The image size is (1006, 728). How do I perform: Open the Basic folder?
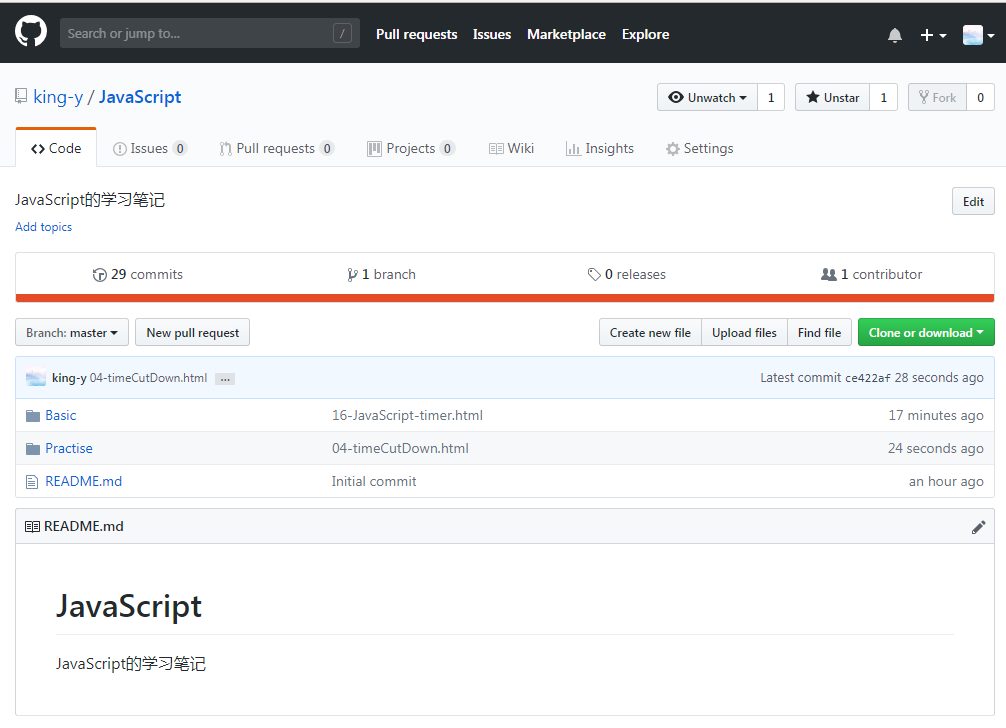pos(61,416)
